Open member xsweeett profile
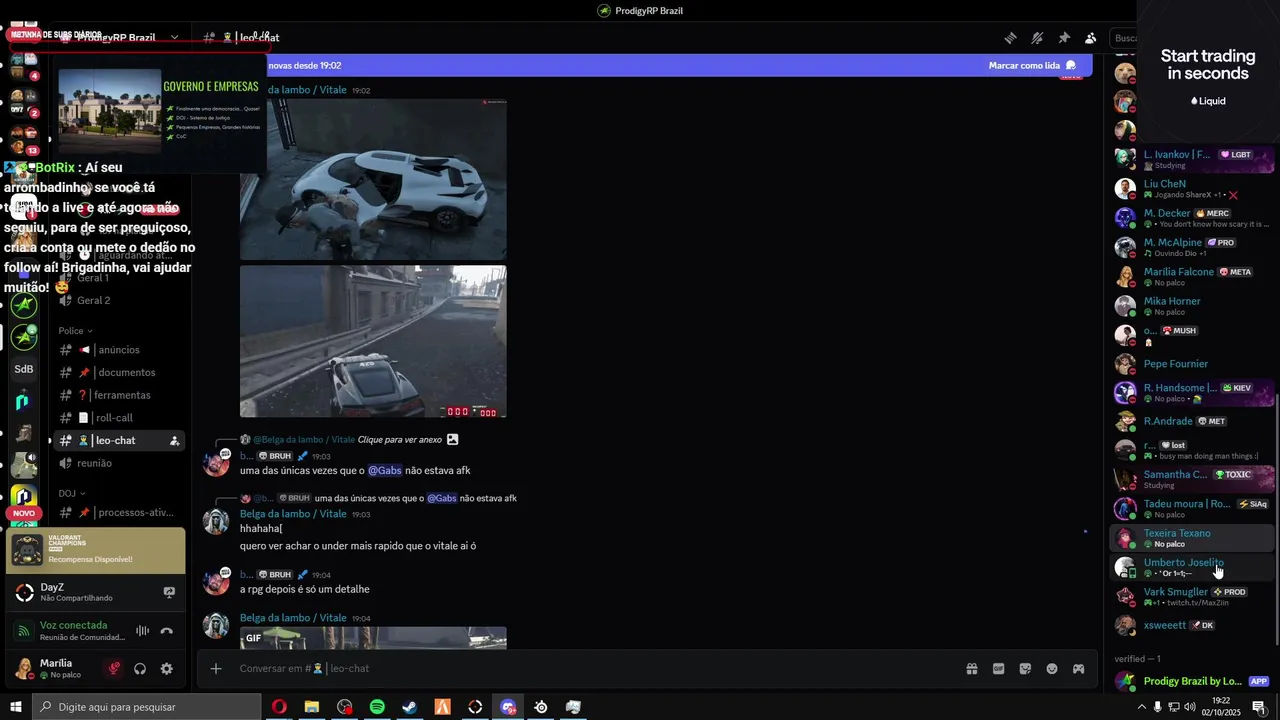The image size is (1280, 720). click(x=1194, y=625)
